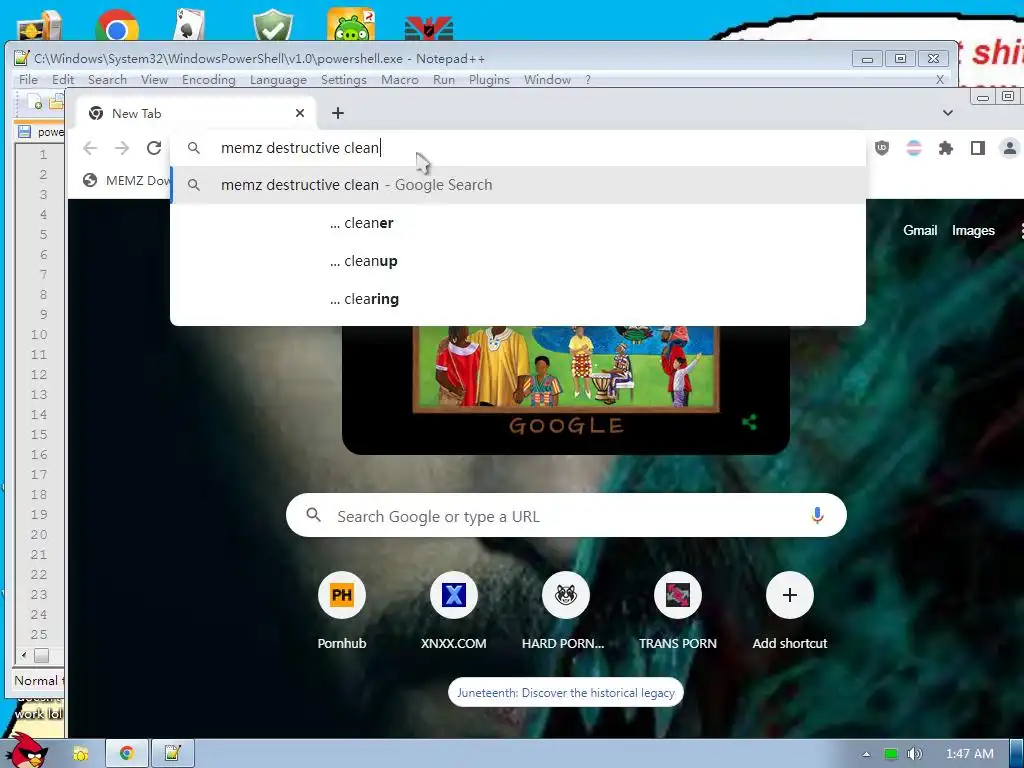Open the green shield desktop icon
The height and width of the screenshot is (768, 1024).
tap(273, 25)
